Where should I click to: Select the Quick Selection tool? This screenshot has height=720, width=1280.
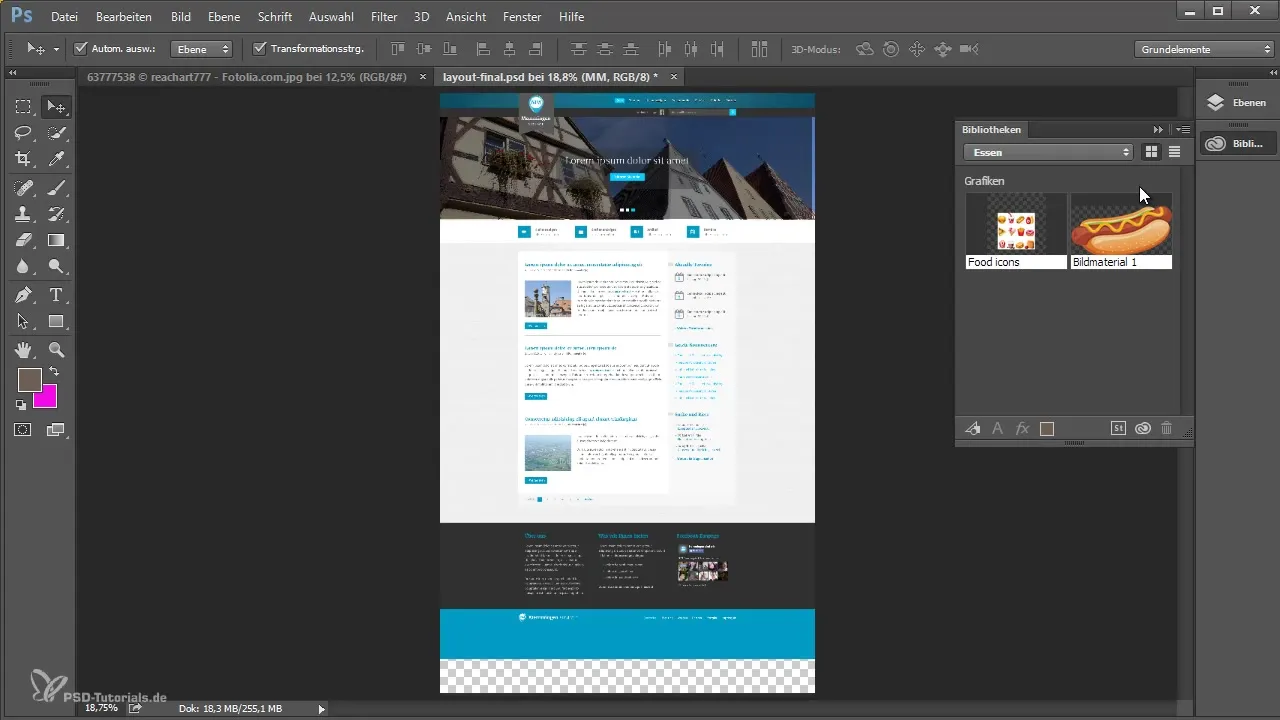[57, 133]
